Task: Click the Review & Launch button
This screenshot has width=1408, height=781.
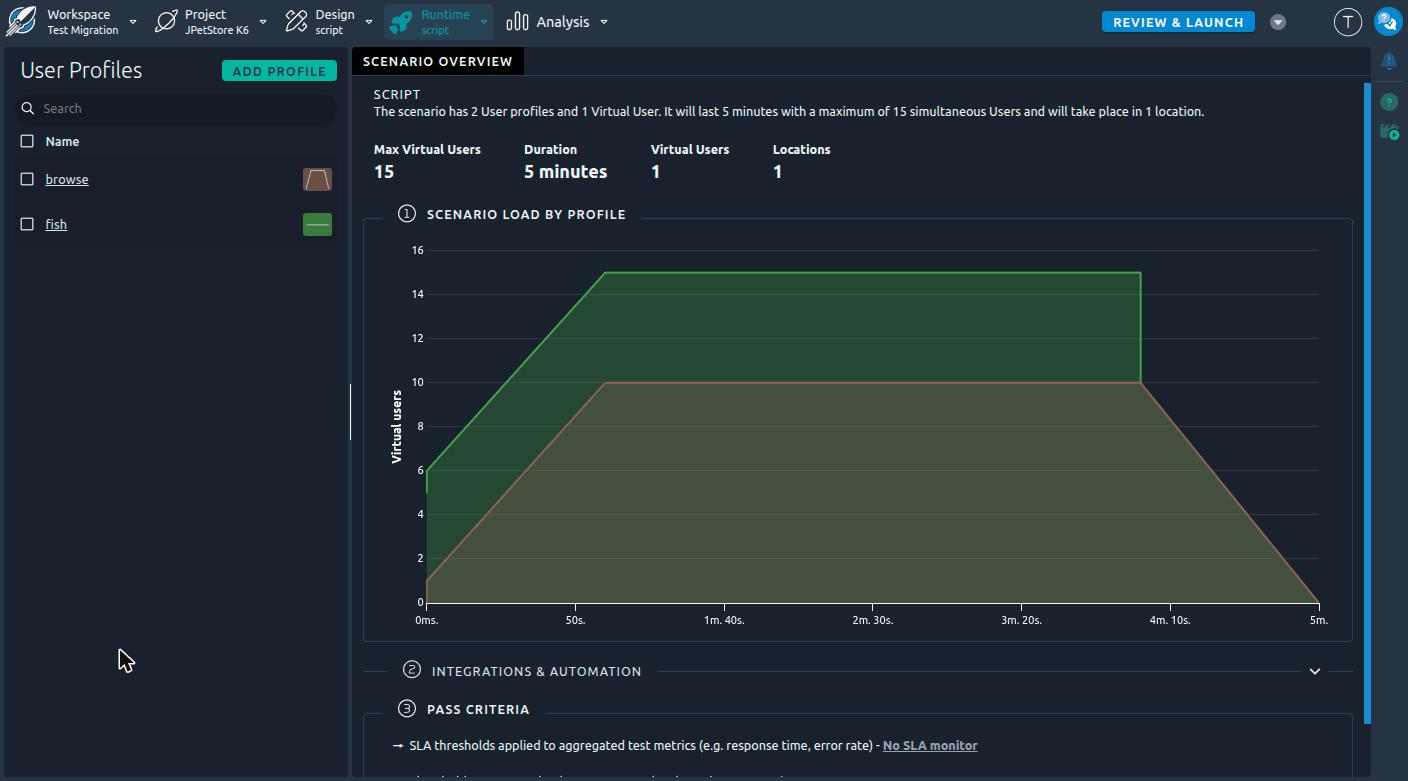Action: [1178, 22]
